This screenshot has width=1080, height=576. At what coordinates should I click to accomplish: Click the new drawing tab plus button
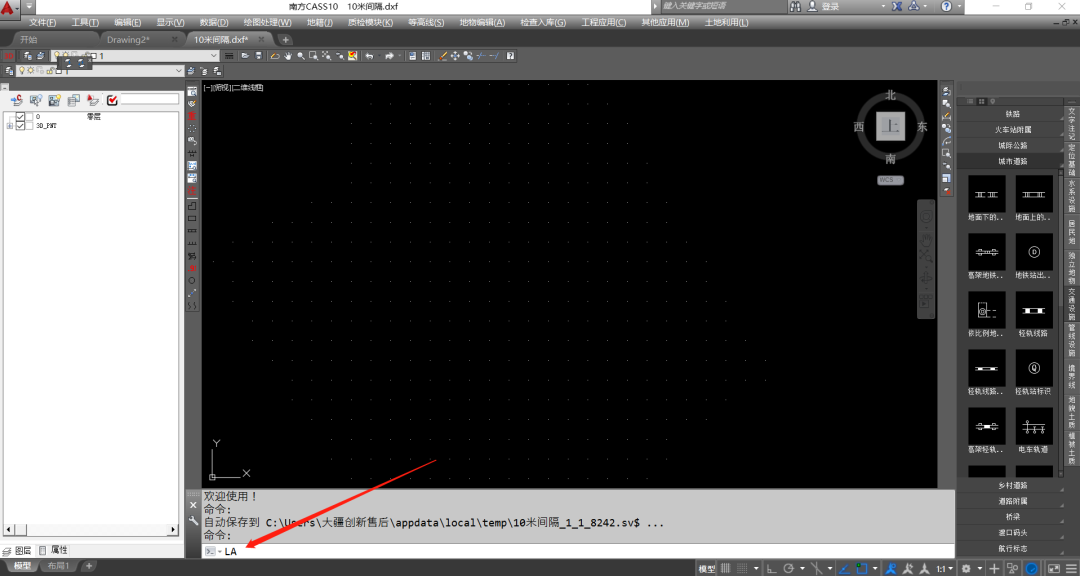(285, 39)
